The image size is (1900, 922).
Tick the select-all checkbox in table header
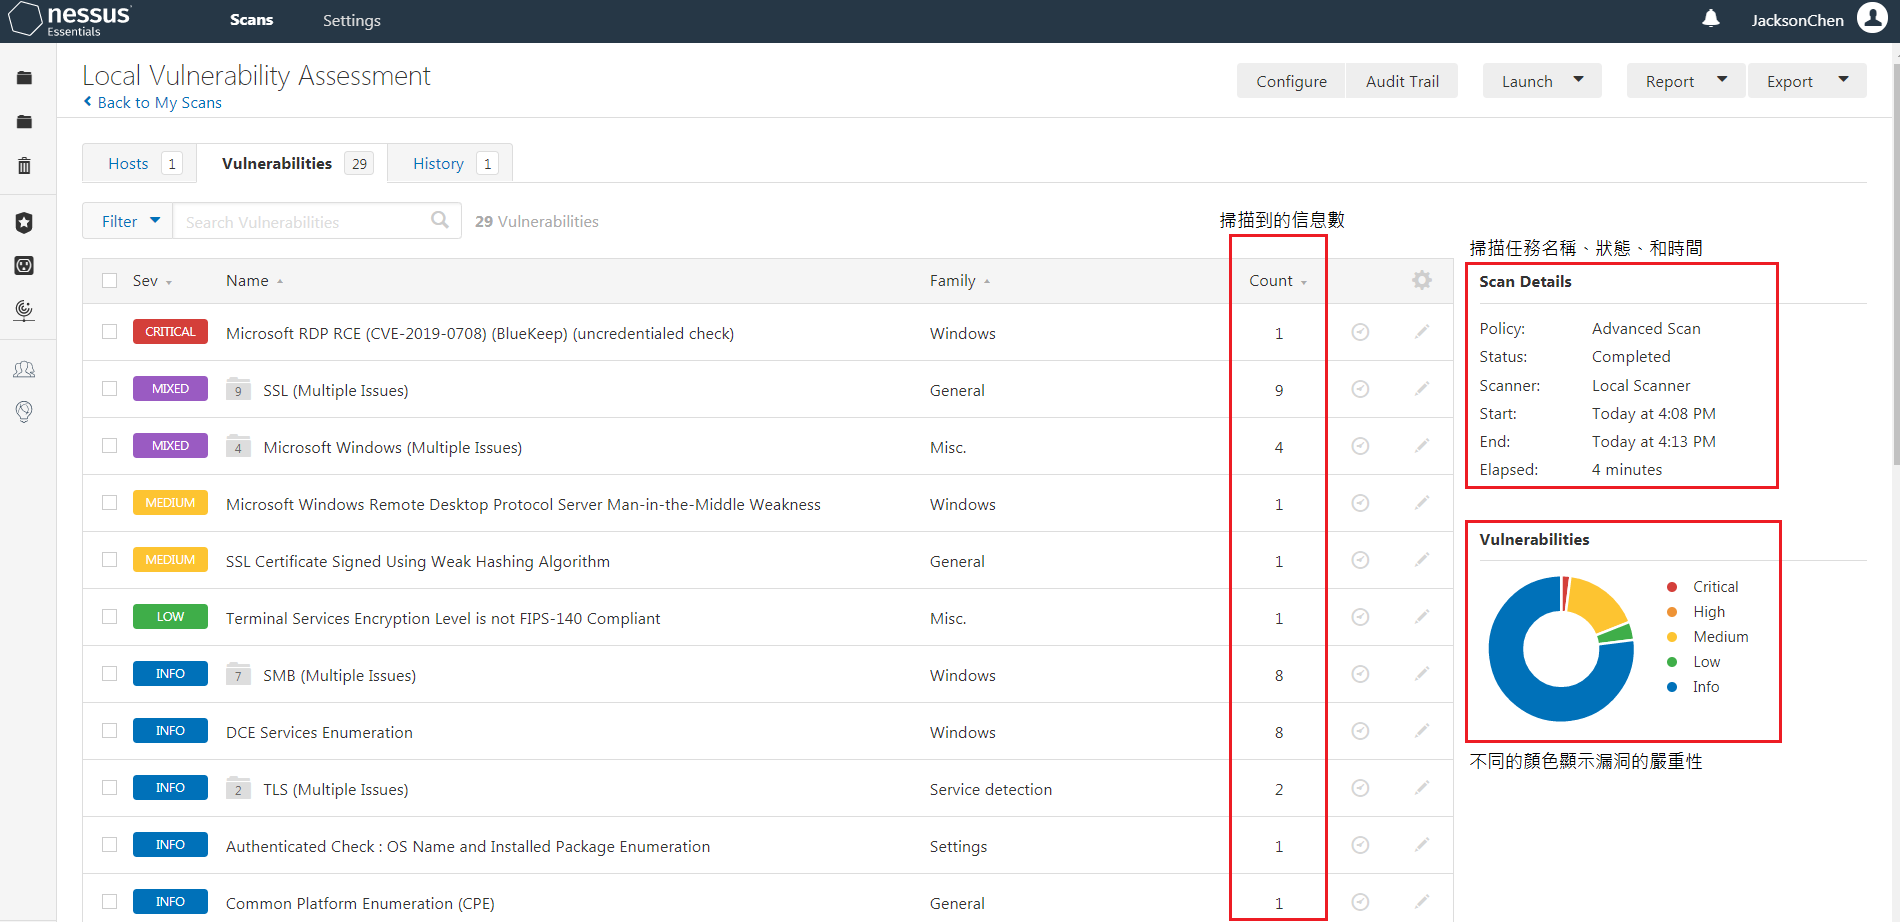click(110, 281)
